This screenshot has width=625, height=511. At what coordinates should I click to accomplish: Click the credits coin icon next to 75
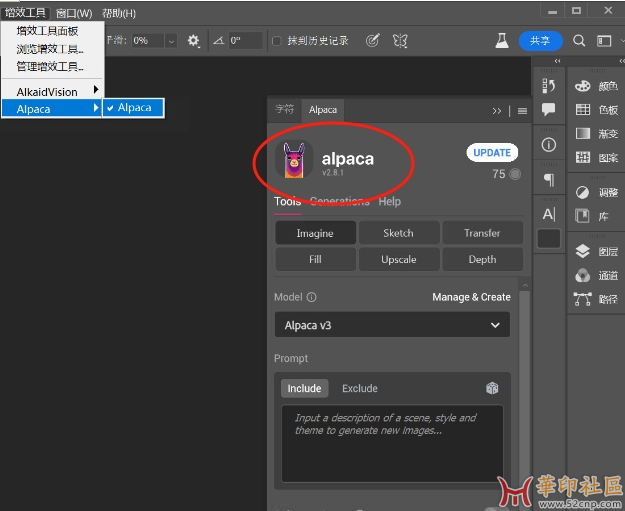click(x=515, y=174)
